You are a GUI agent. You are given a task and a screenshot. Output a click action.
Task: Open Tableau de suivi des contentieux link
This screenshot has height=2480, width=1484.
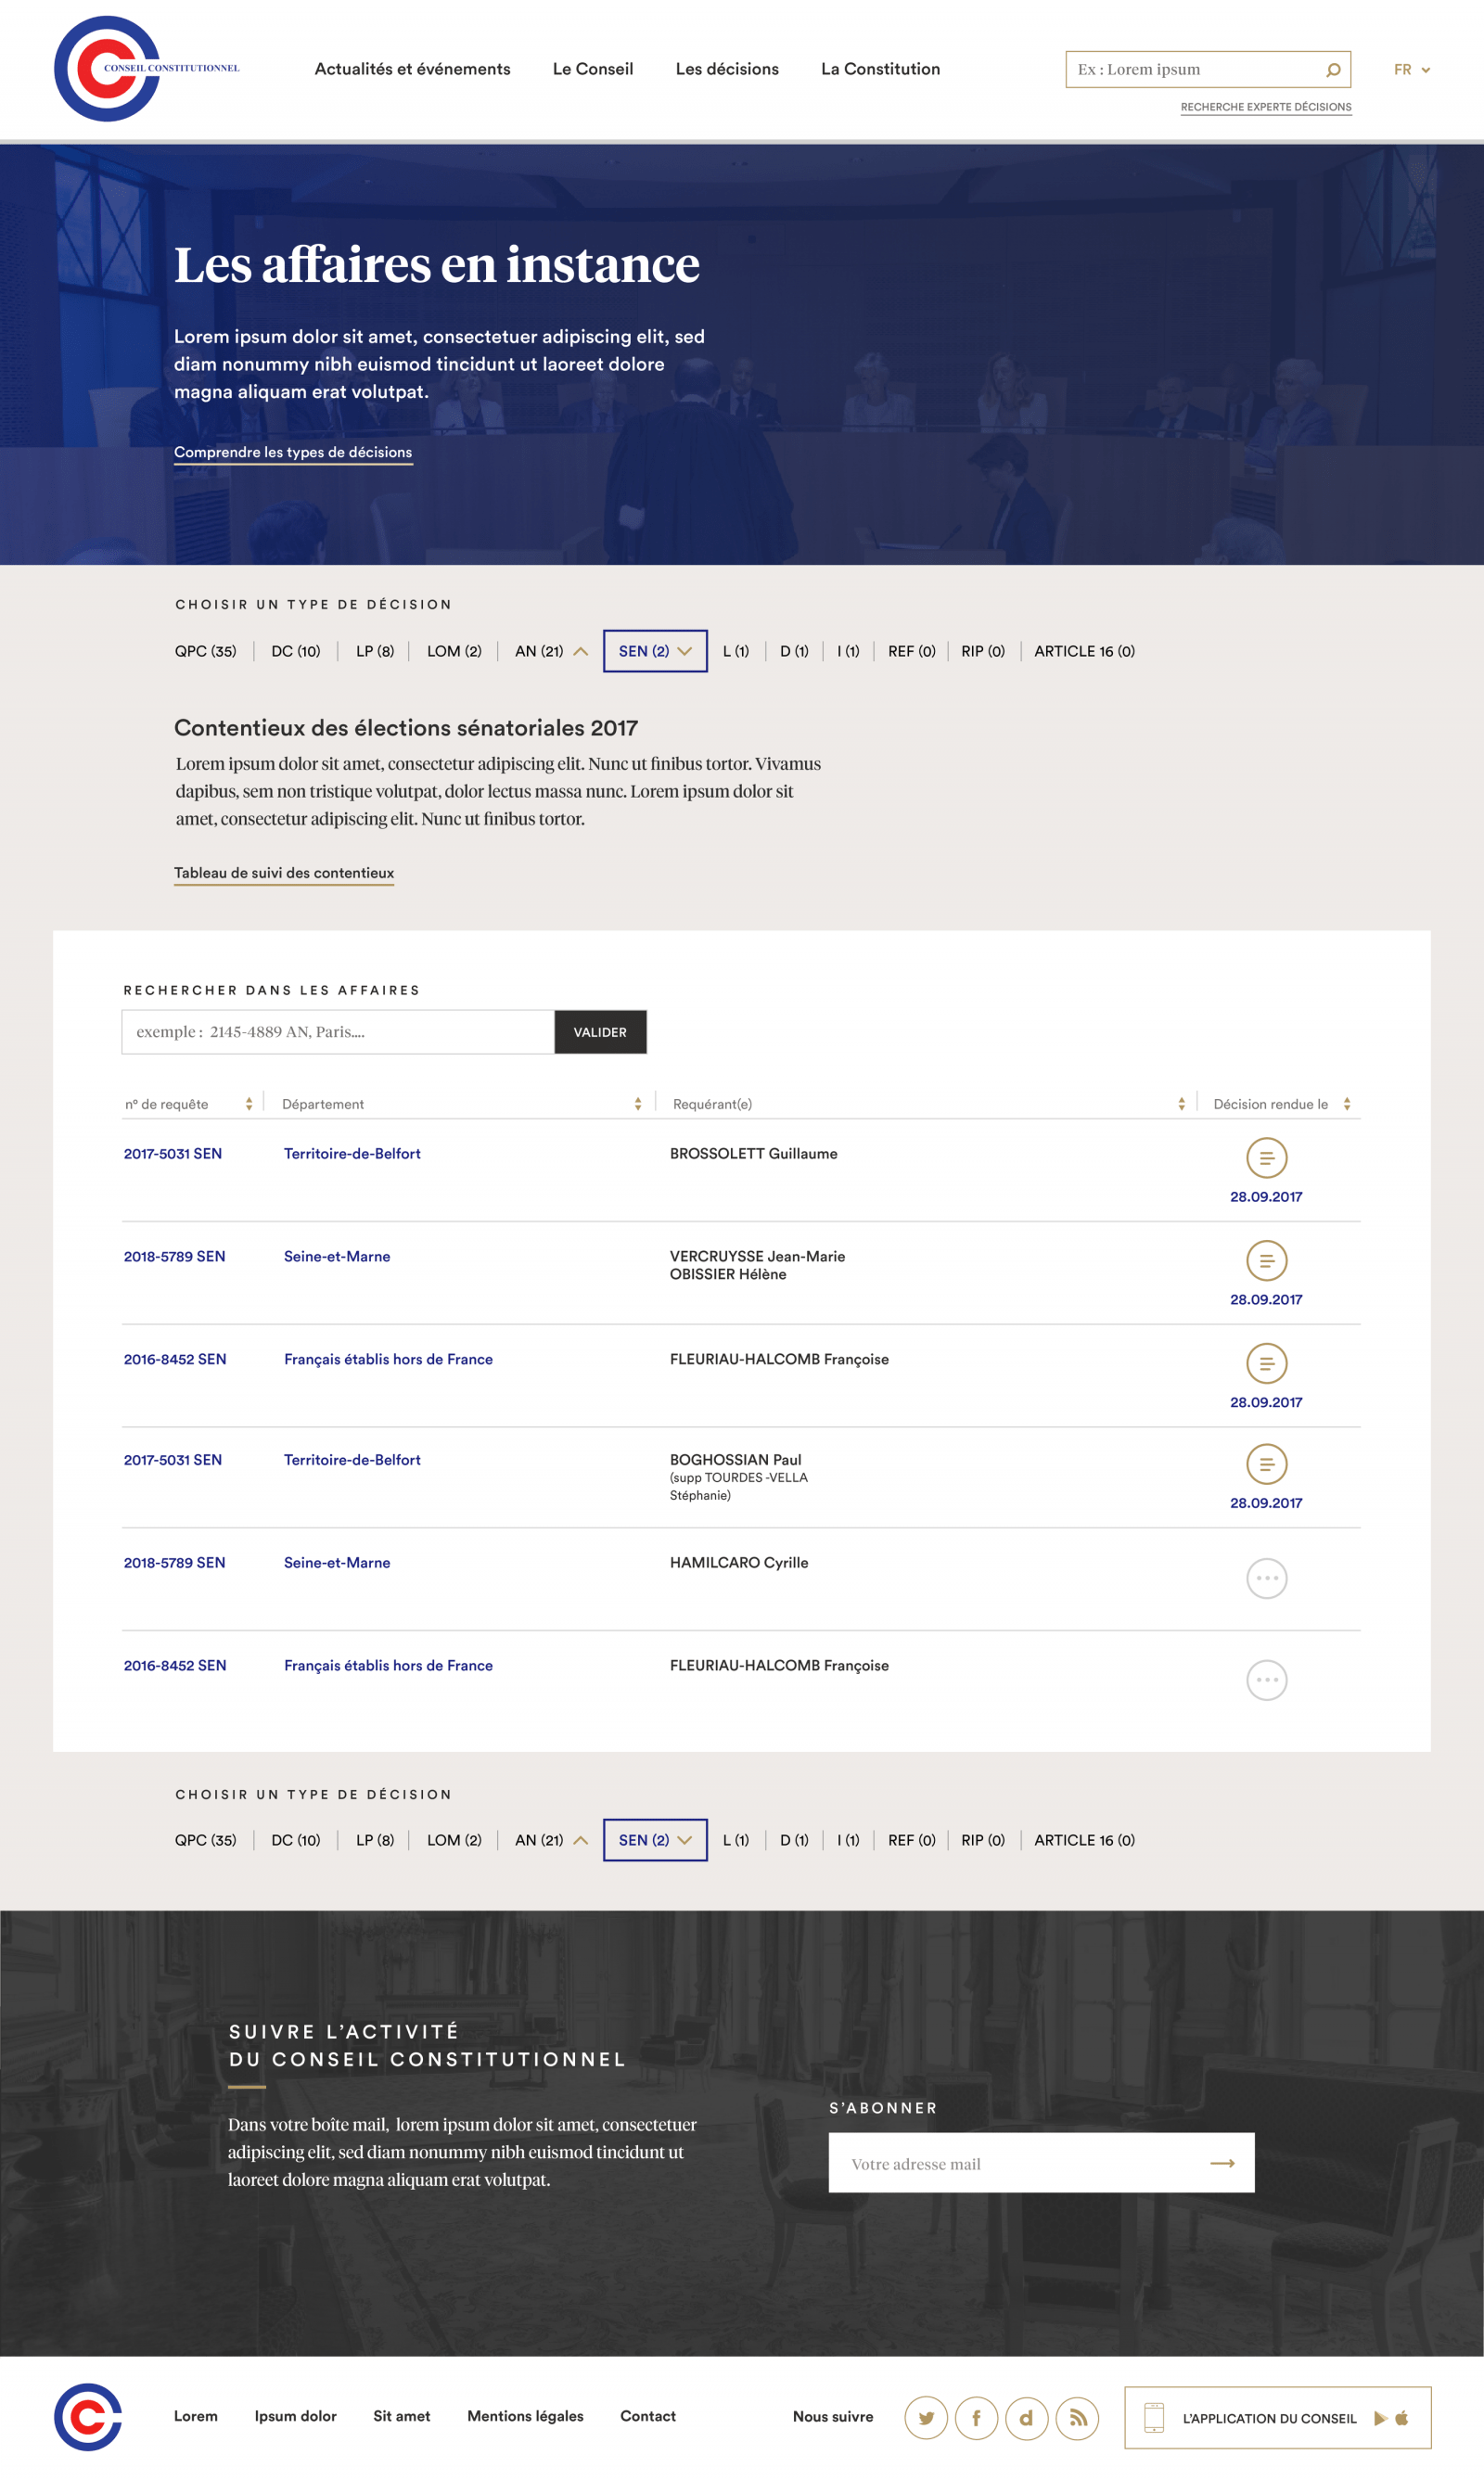coord(284,873)
